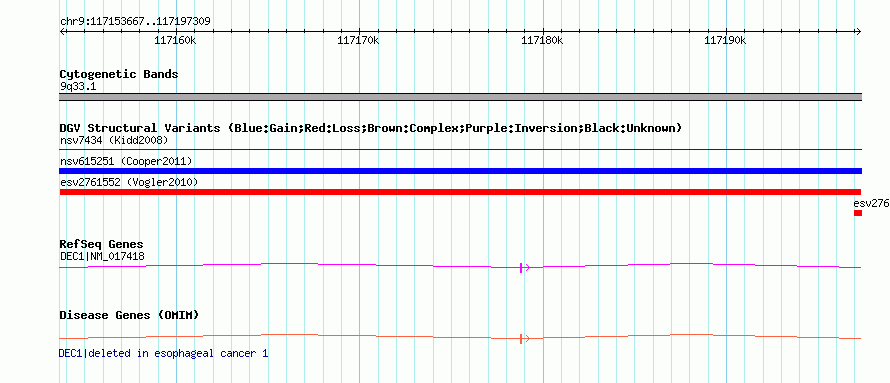Screen dimensions: 890x383
Task: Click the 117180k ruler tick label
Action: coord(542,41)
